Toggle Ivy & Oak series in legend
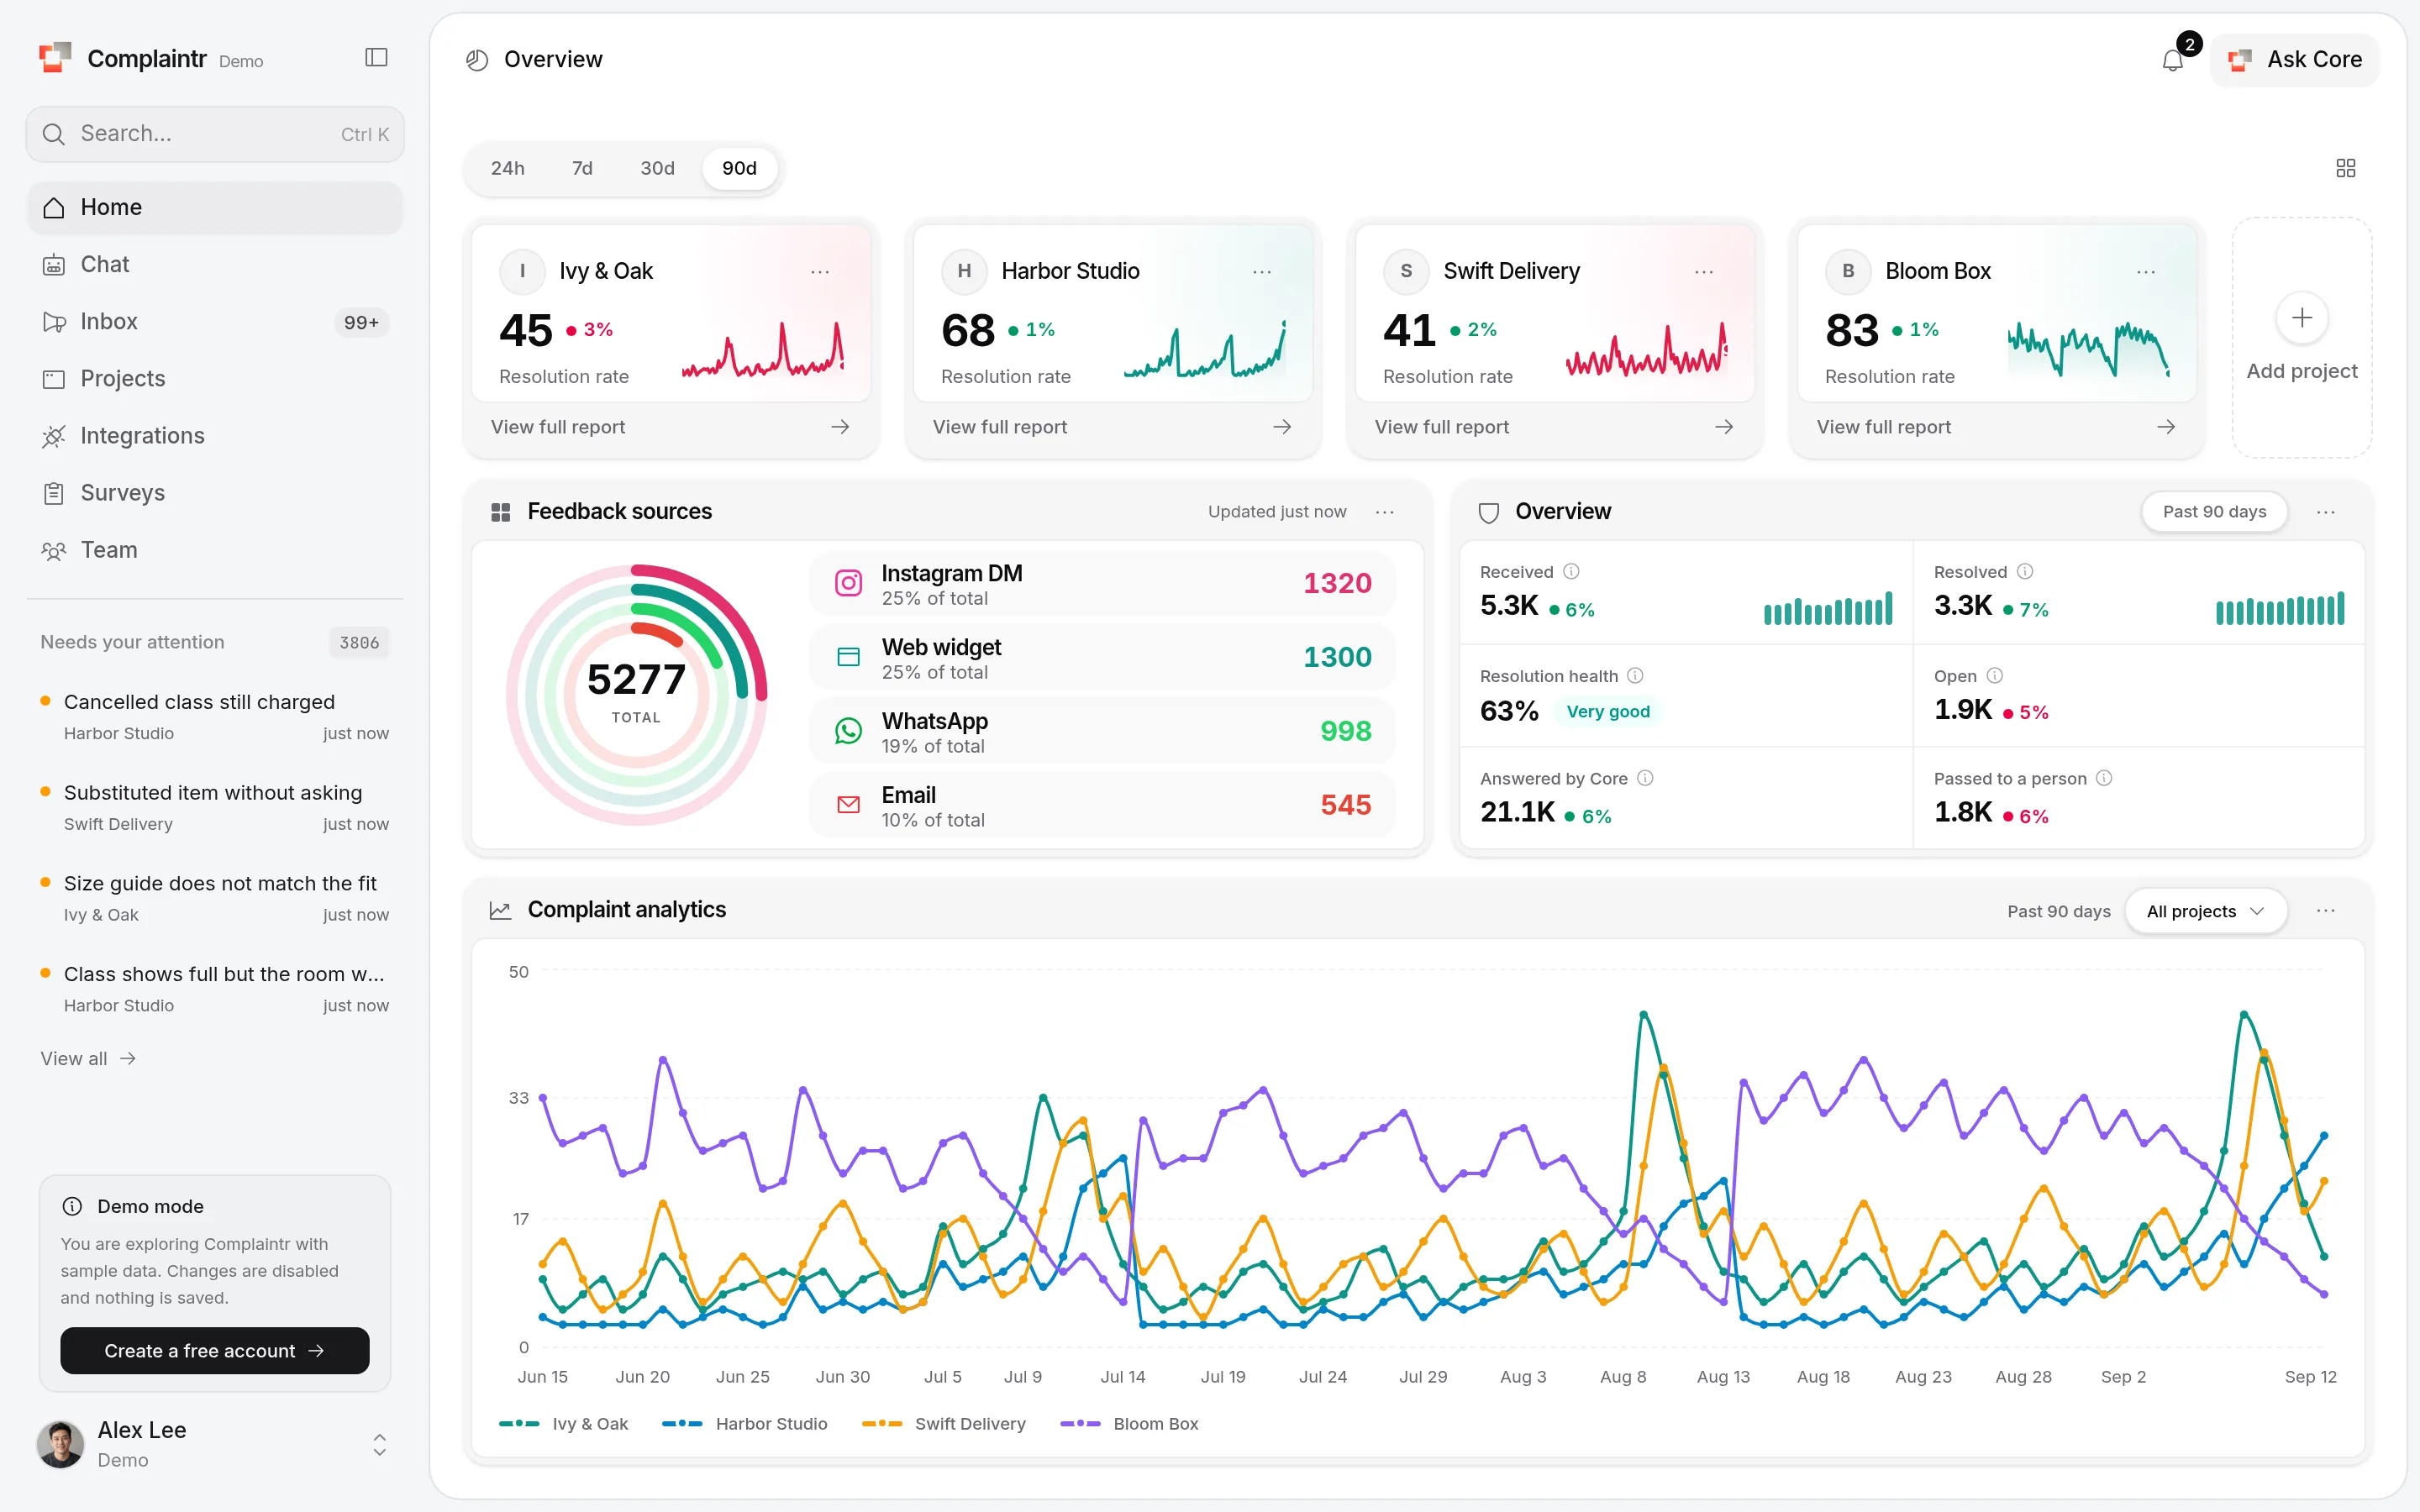This screenshot has height=1512, width=2420. click(x=563, y=1423)
